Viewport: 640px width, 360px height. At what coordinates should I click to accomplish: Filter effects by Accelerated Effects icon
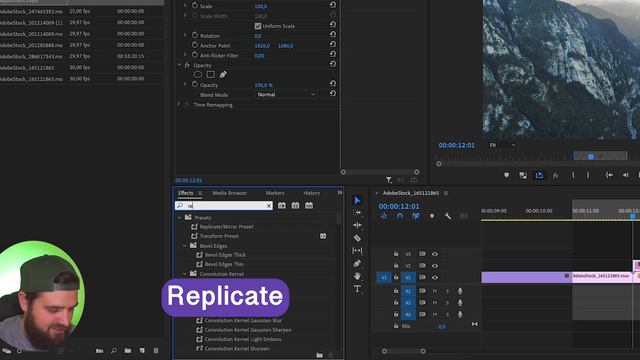282,205
